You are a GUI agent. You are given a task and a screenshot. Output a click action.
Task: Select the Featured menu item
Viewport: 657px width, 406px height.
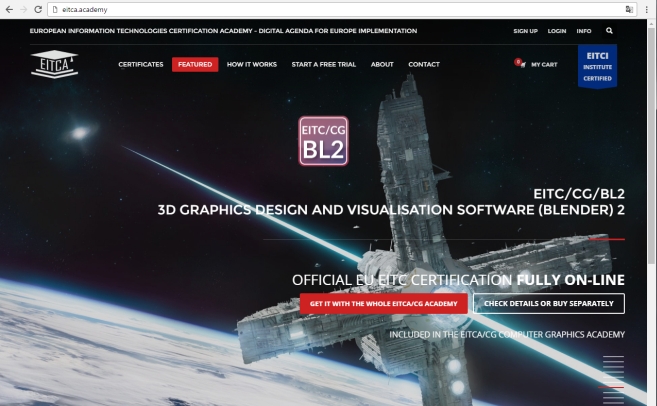[195, 64]
